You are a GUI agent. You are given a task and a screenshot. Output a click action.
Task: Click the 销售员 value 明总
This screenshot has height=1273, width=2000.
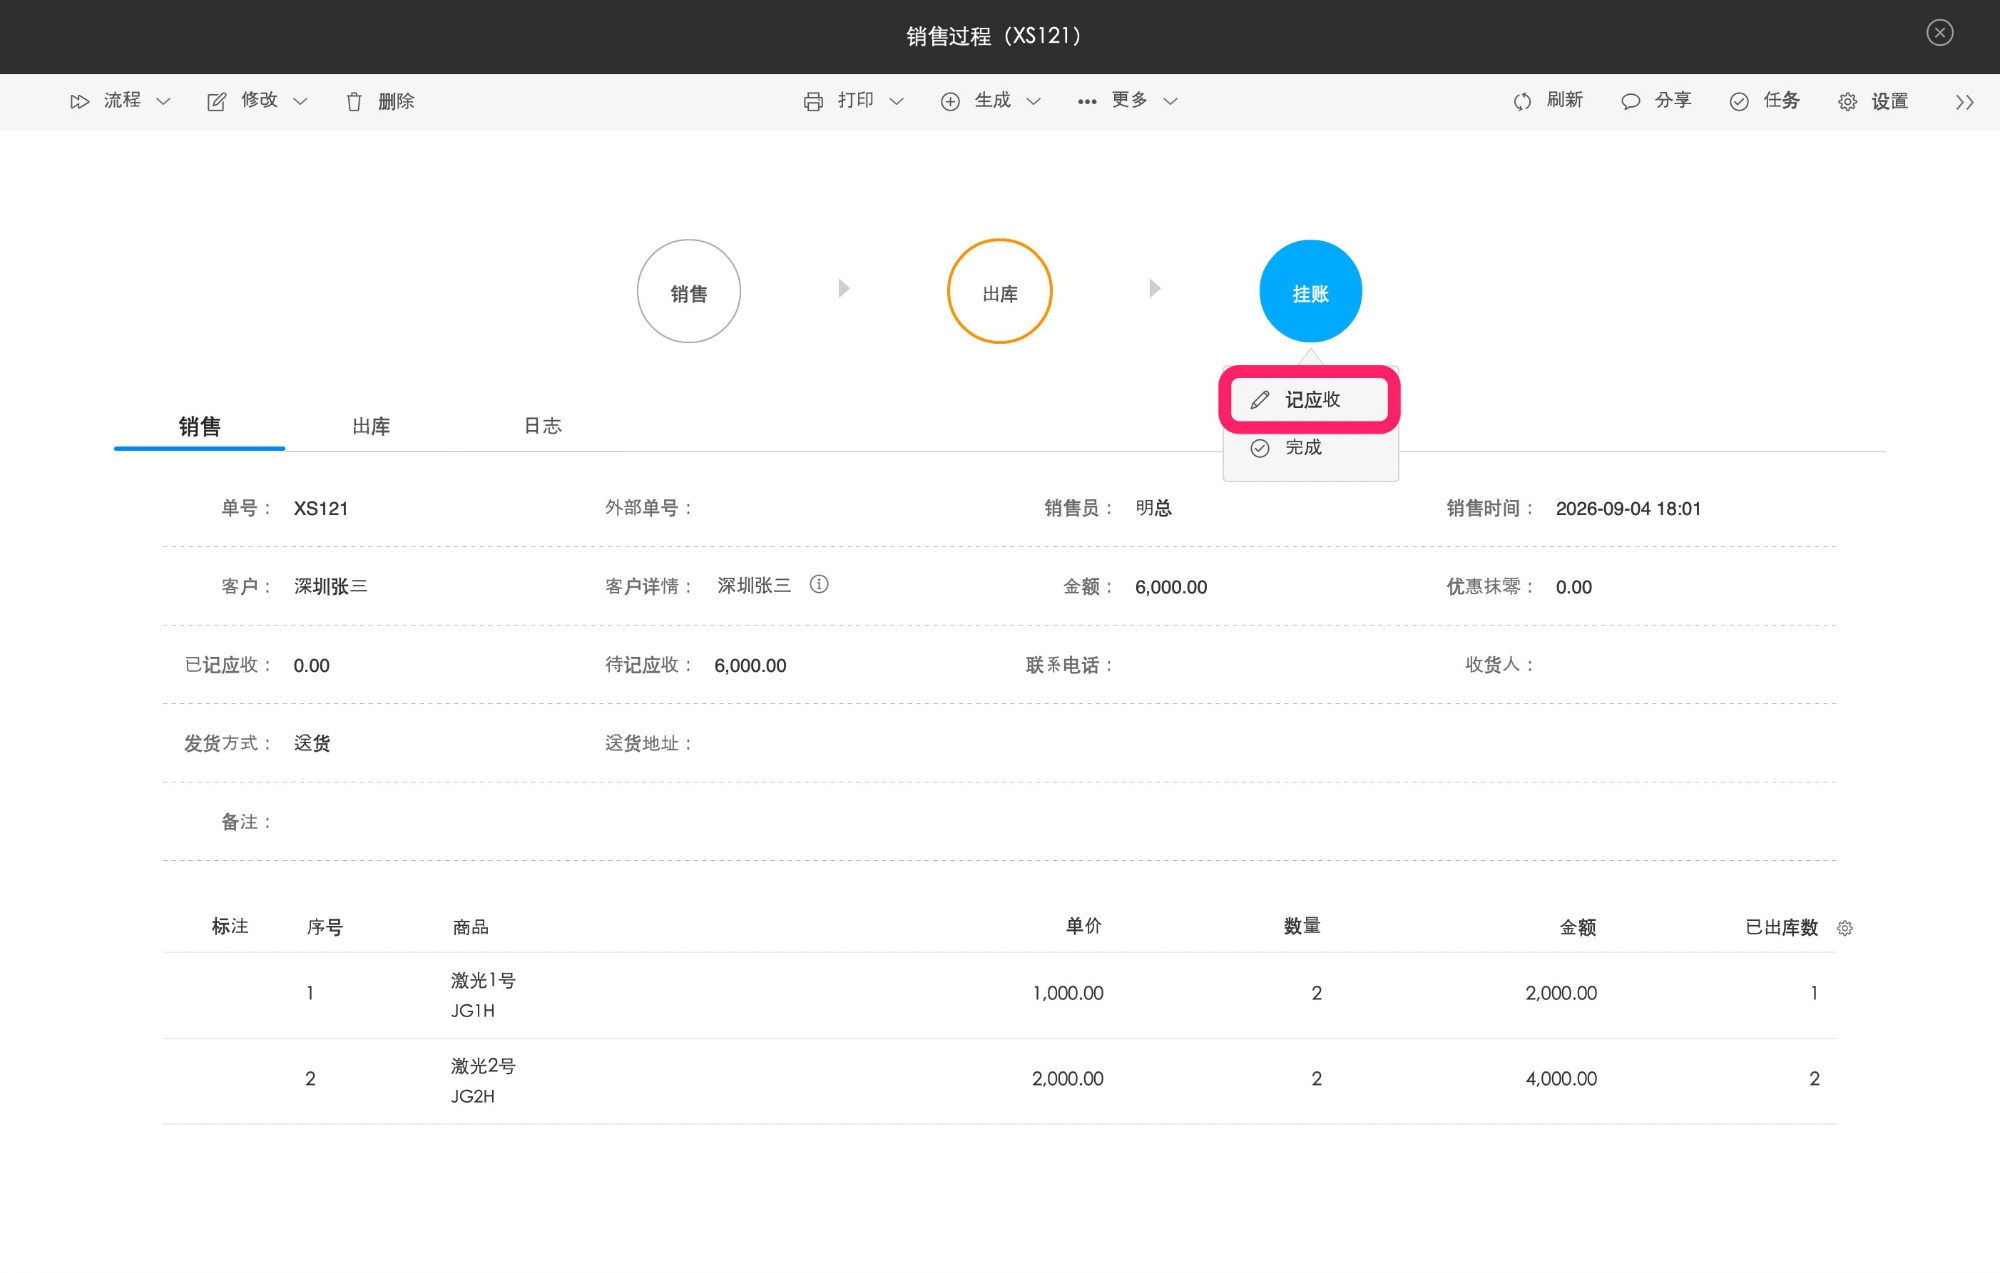[1153, 508]
